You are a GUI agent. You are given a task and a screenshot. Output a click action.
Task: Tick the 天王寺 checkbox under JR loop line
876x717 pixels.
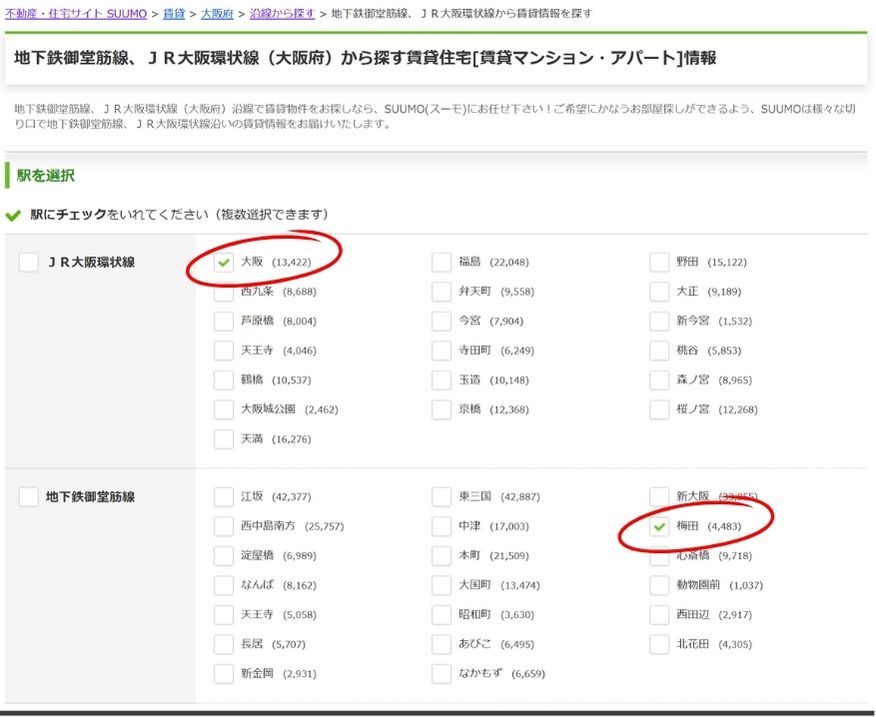click(224, 351)
